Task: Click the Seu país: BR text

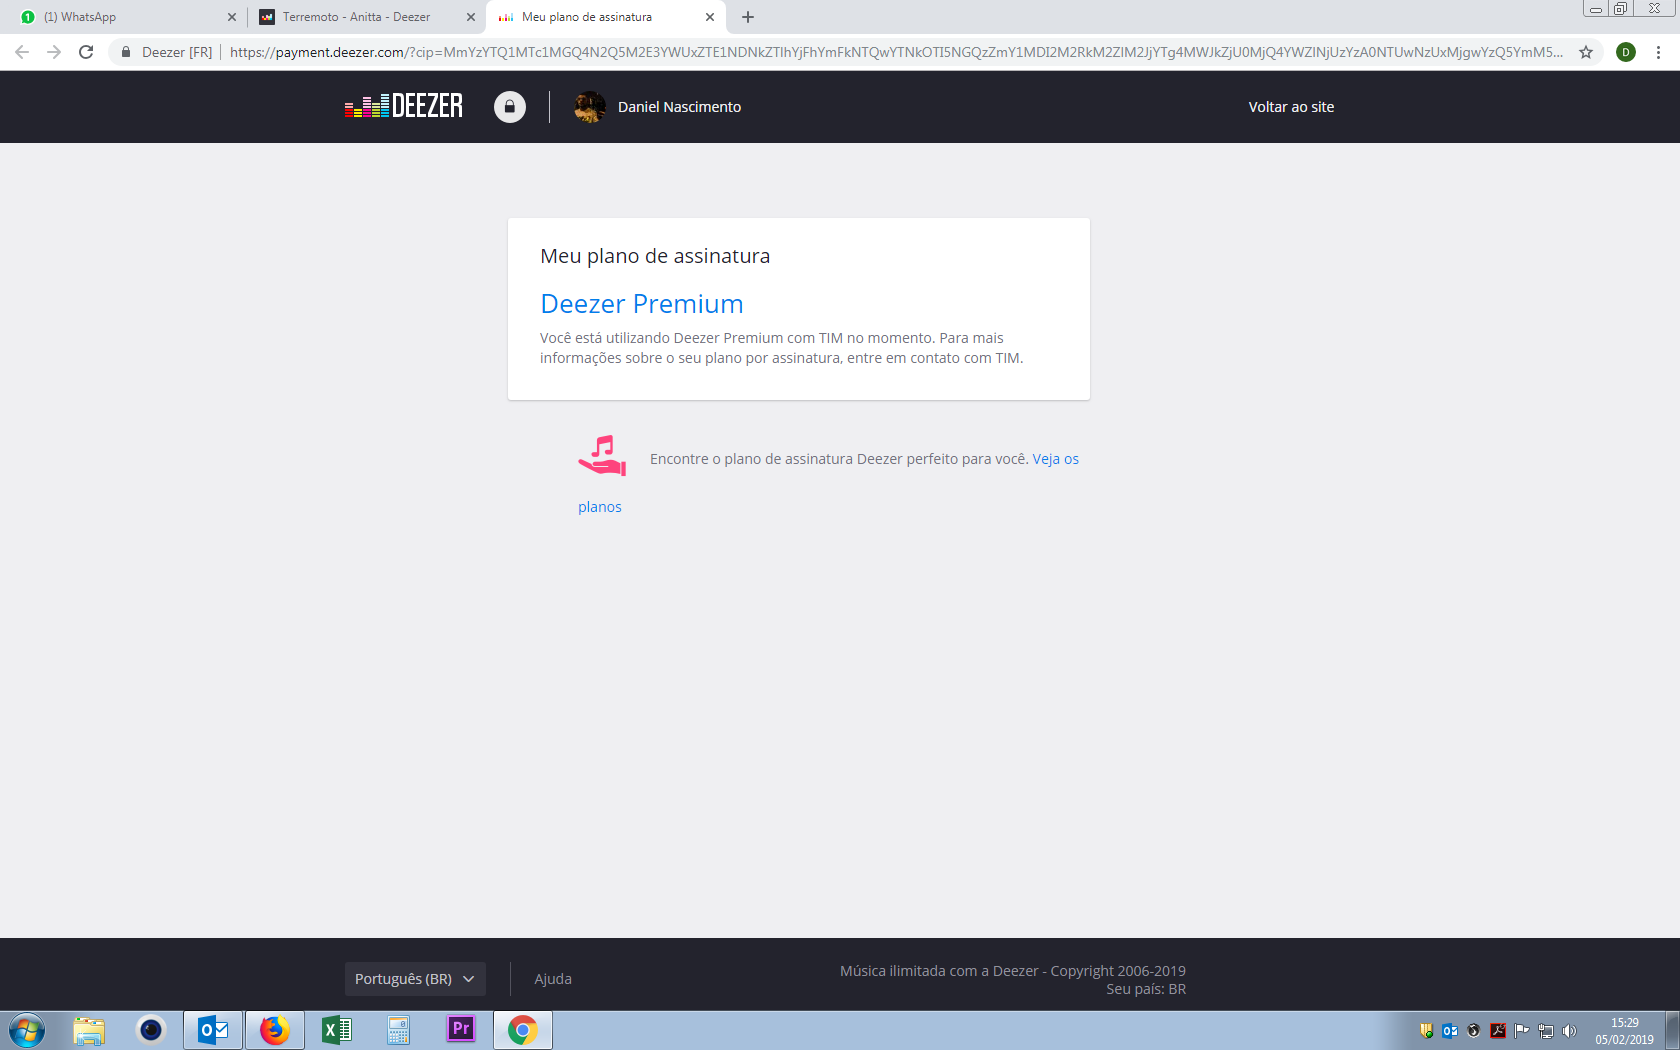Action: coord(1146,989)
